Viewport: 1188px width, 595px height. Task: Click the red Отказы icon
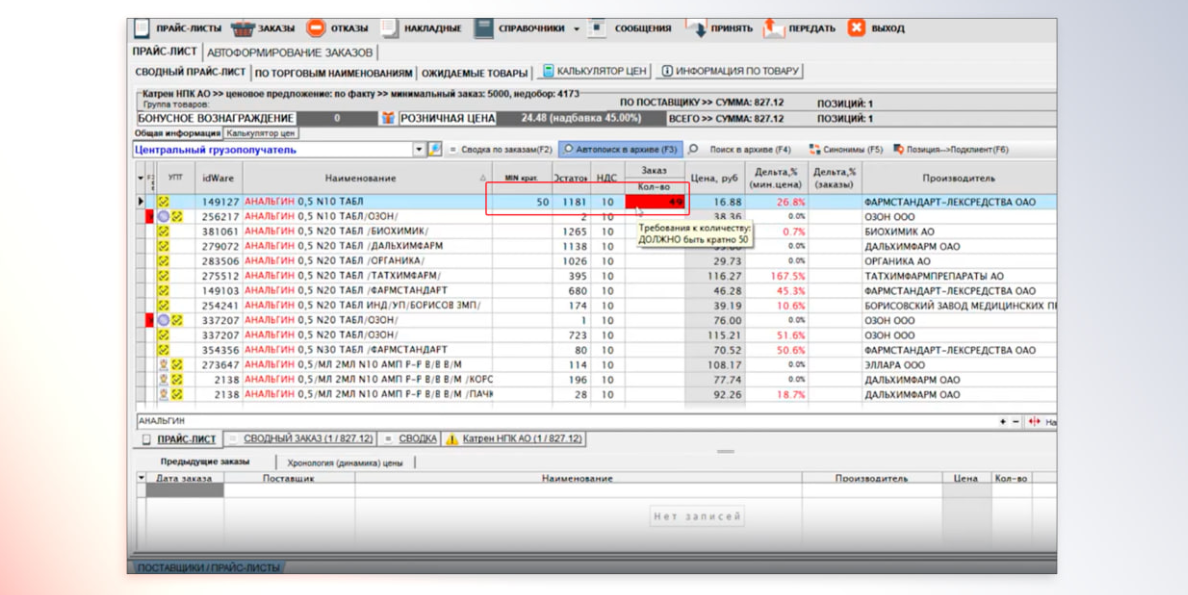(x=316, y=29)
